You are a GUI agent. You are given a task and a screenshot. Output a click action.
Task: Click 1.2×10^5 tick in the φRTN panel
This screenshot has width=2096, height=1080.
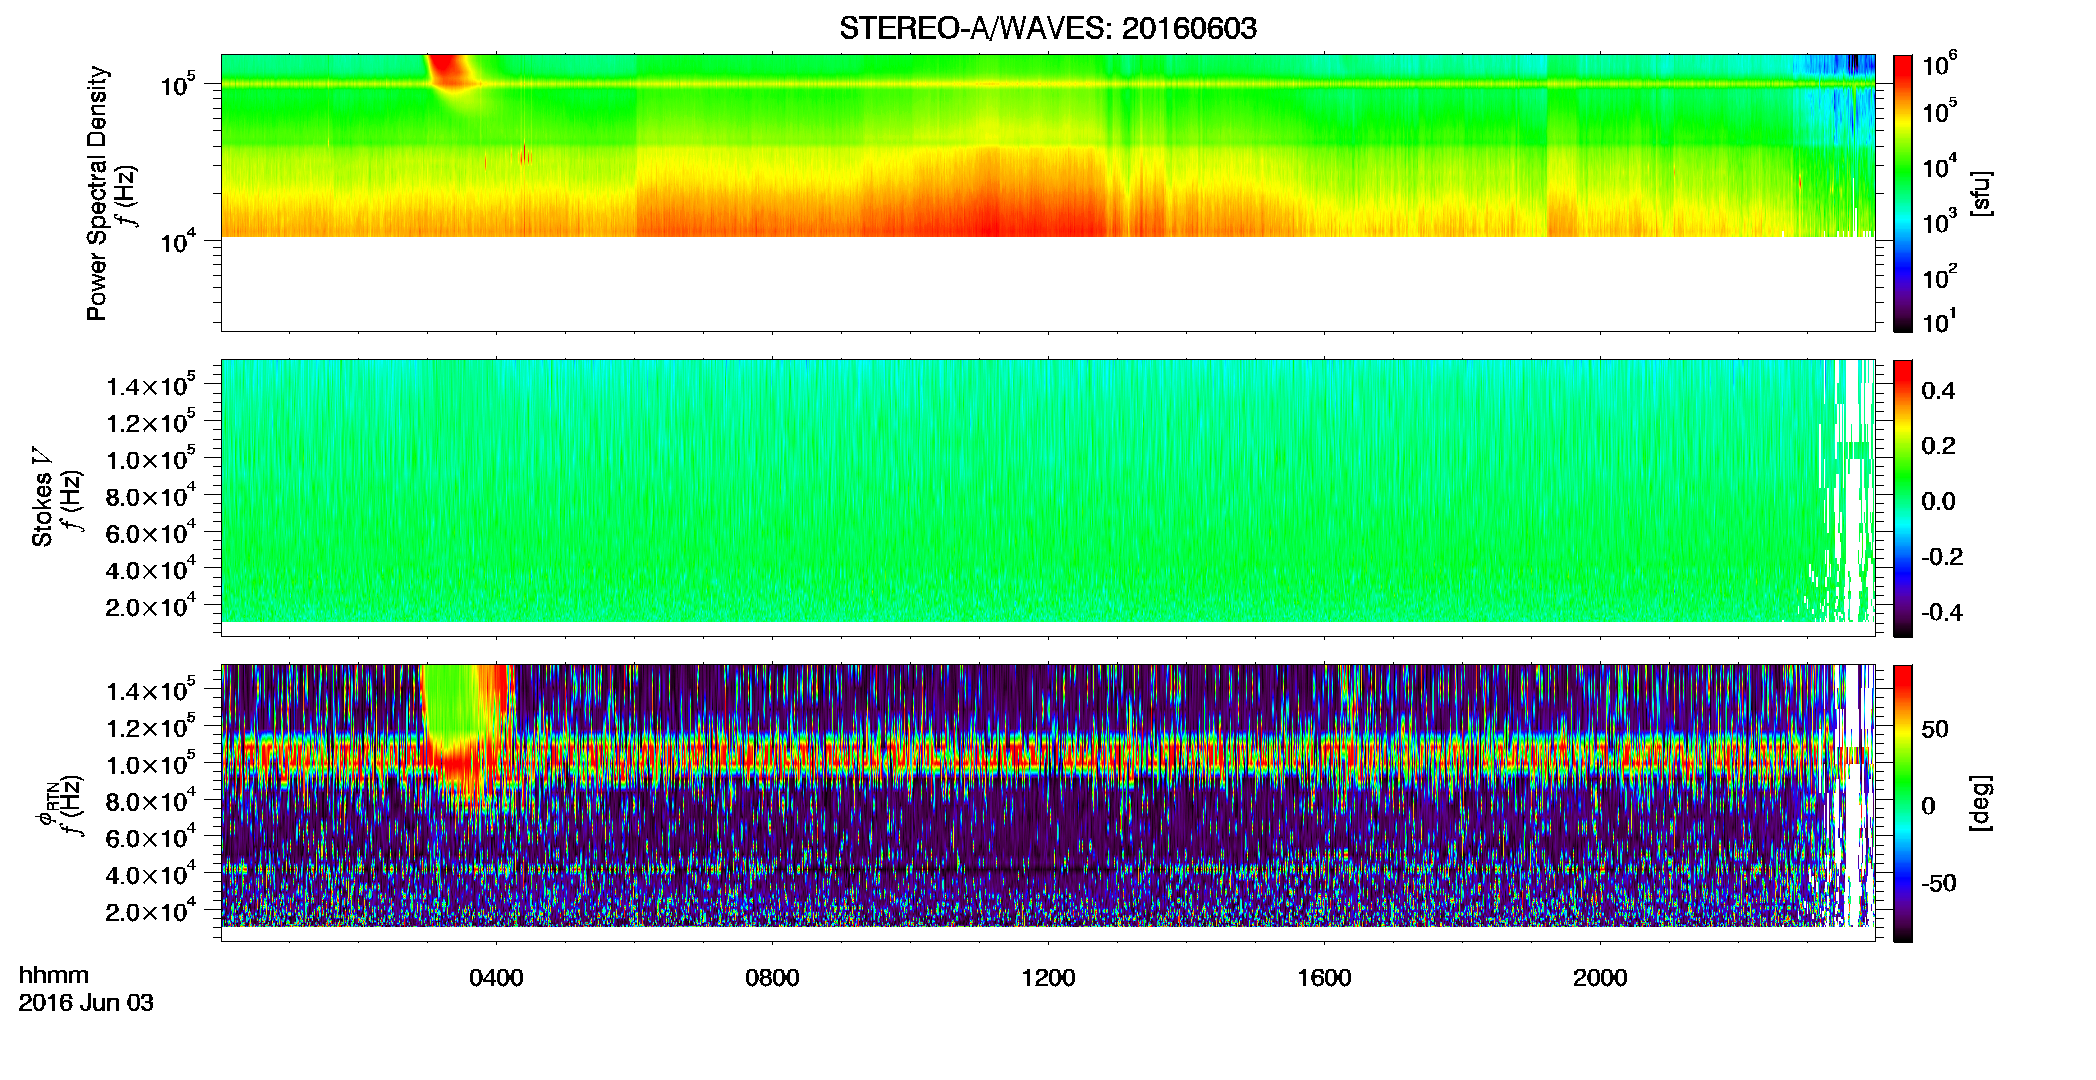point(151,726)
